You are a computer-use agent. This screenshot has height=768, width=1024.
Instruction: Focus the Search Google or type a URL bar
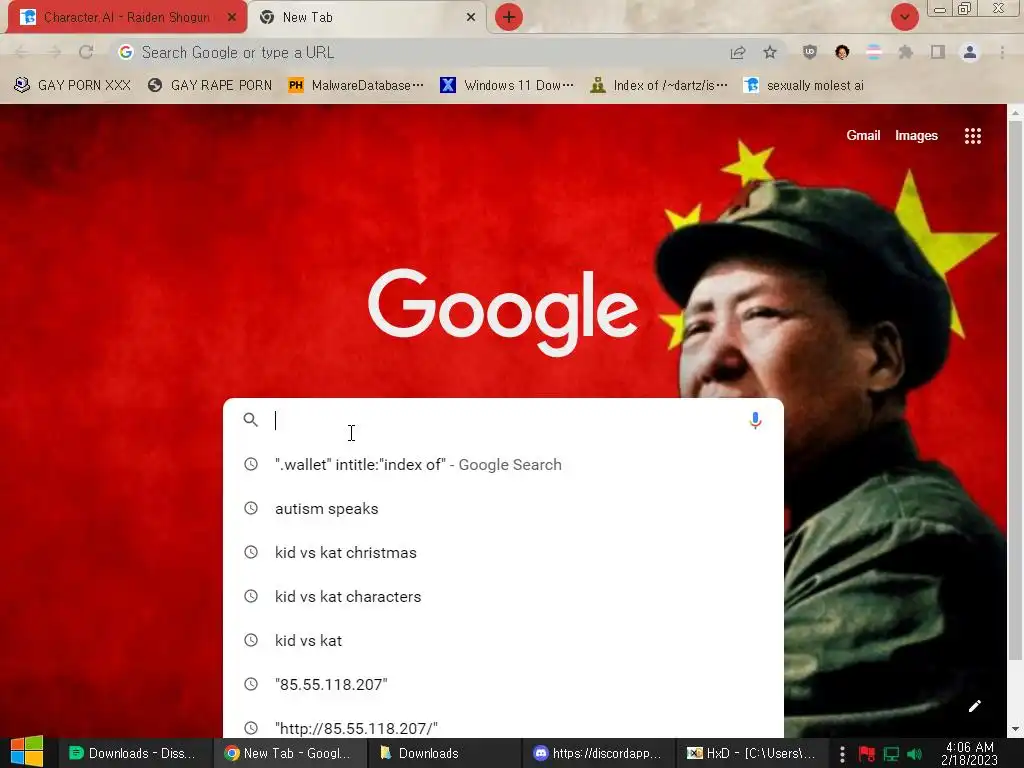418,52
